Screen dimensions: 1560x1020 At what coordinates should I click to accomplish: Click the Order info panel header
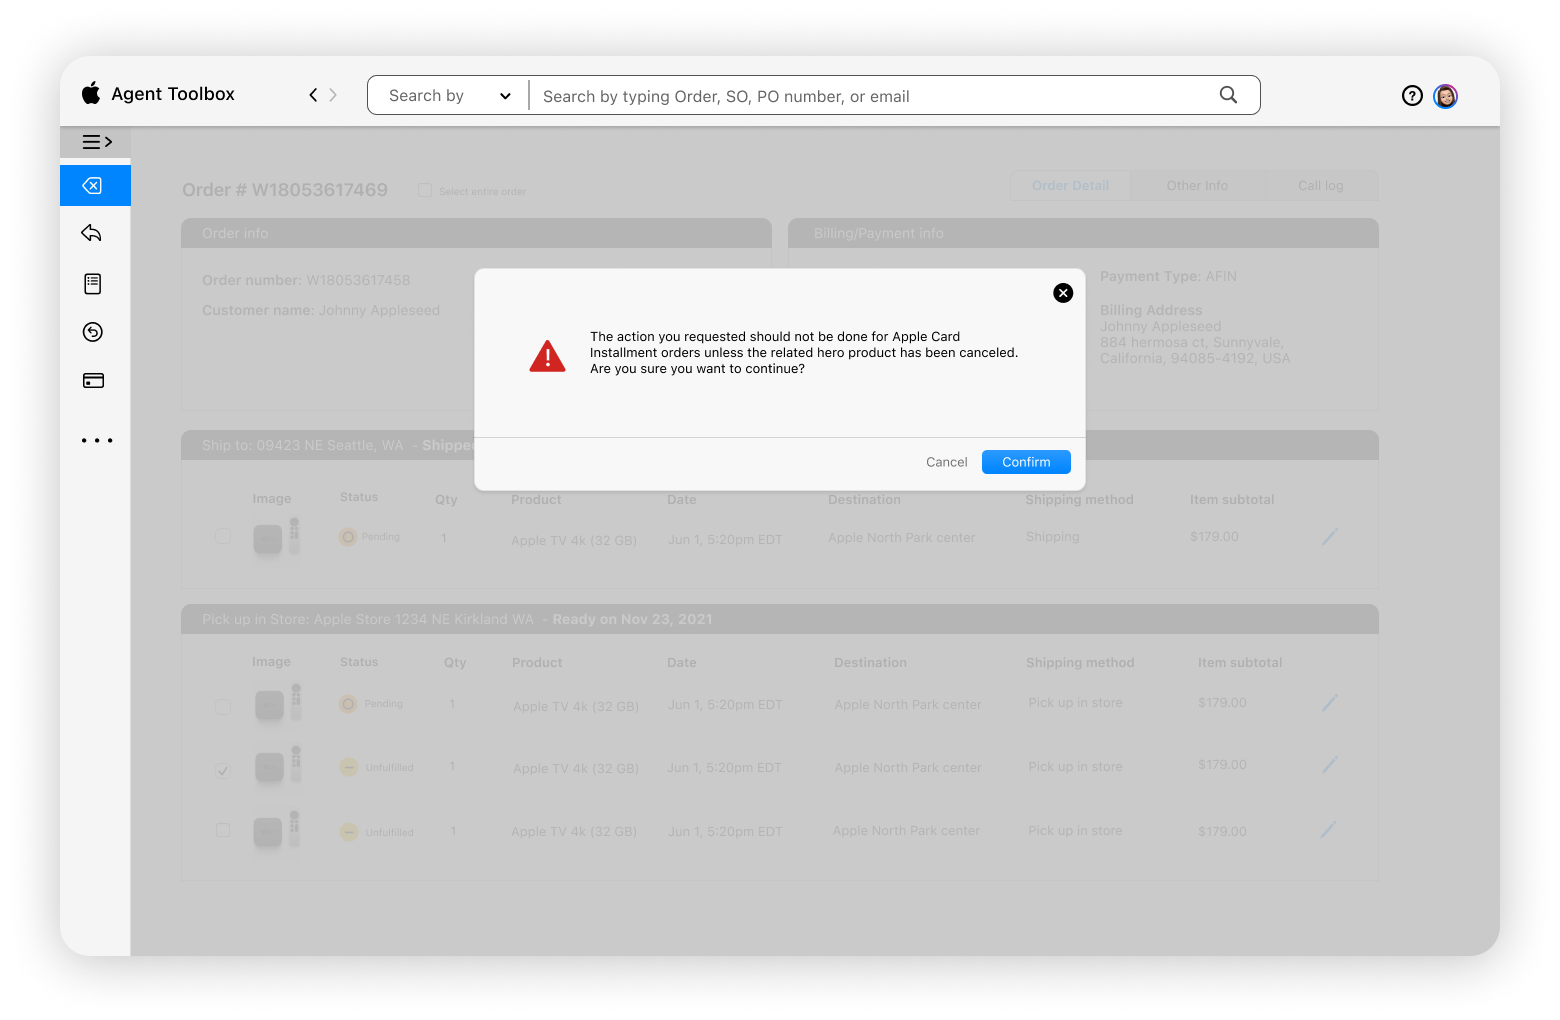click(x=476, y=233)
